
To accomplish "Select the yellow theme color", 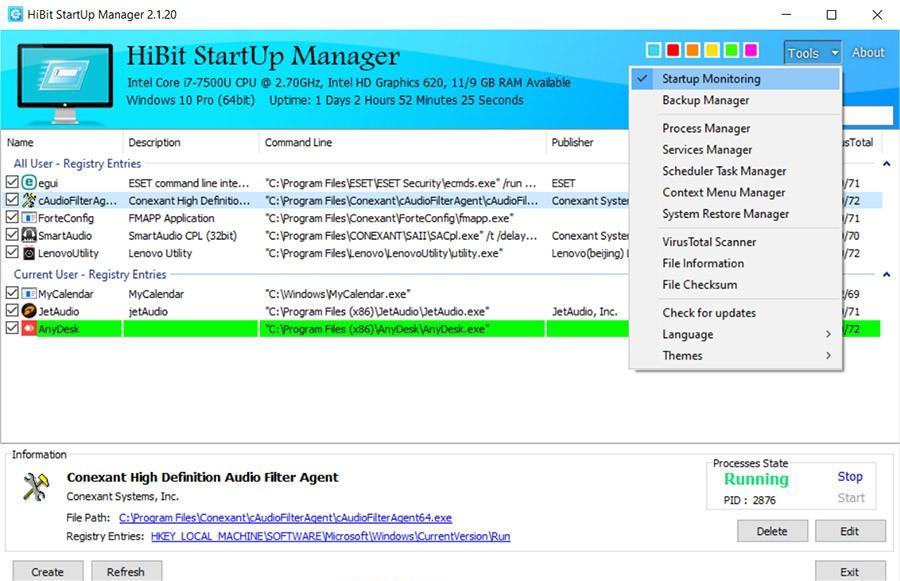I will pyautogui.click(x=712, y=50).
